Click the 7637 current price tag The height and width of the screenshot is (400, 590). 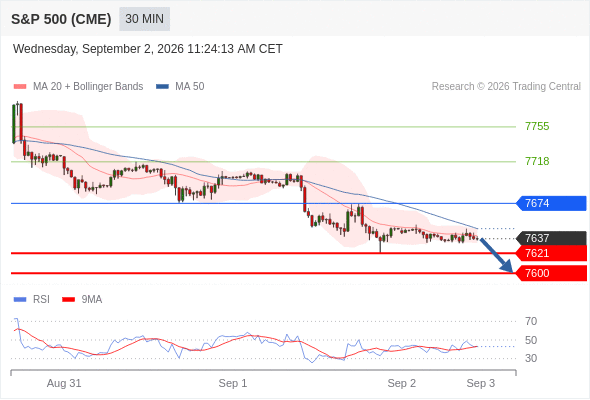coord(551,238)
